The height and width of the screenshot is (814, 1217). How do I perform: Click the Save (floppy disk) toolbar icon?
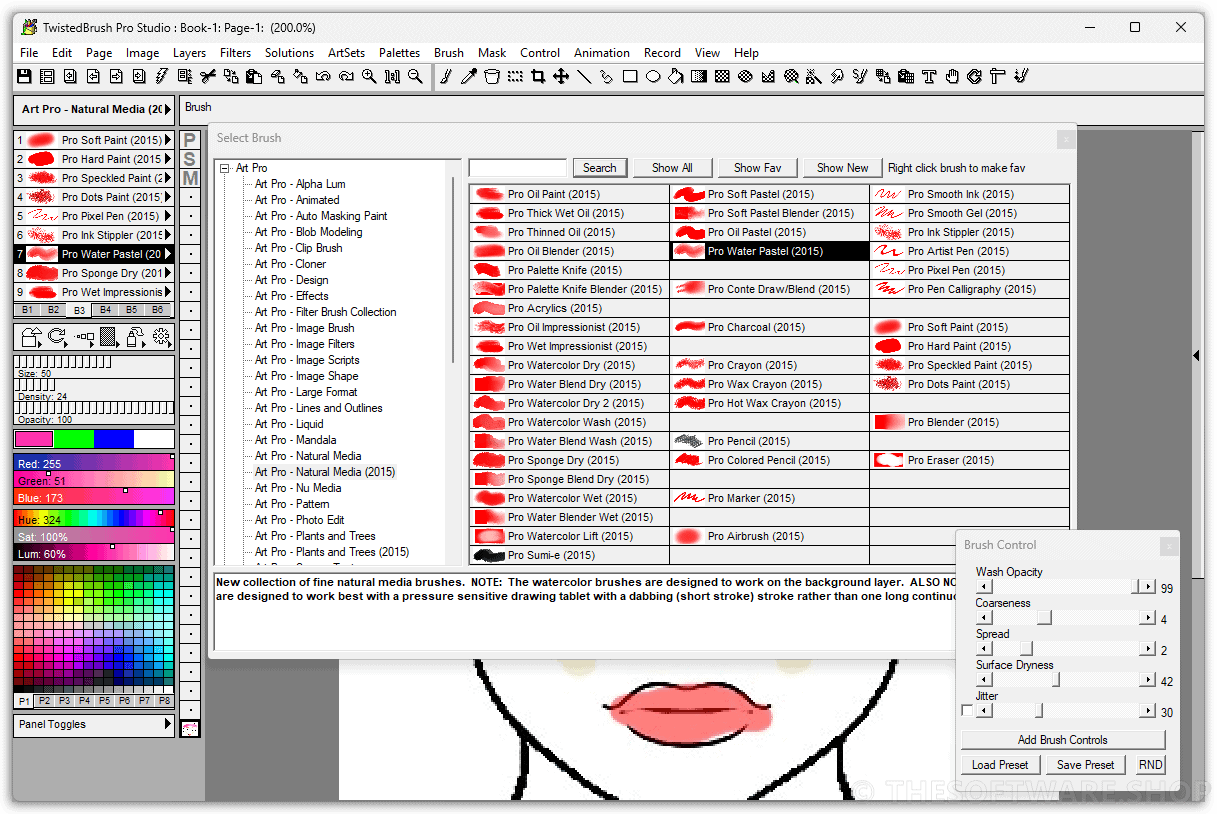[x=23, y=76]
